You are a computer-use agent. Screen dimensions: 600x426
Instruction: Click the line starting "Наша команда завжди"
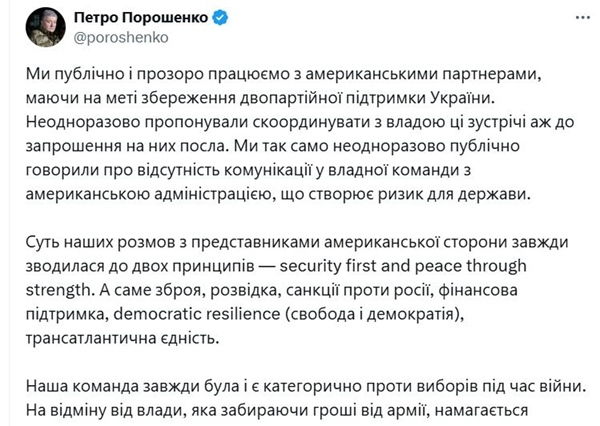pyautogui.click(x=305, y=387)
